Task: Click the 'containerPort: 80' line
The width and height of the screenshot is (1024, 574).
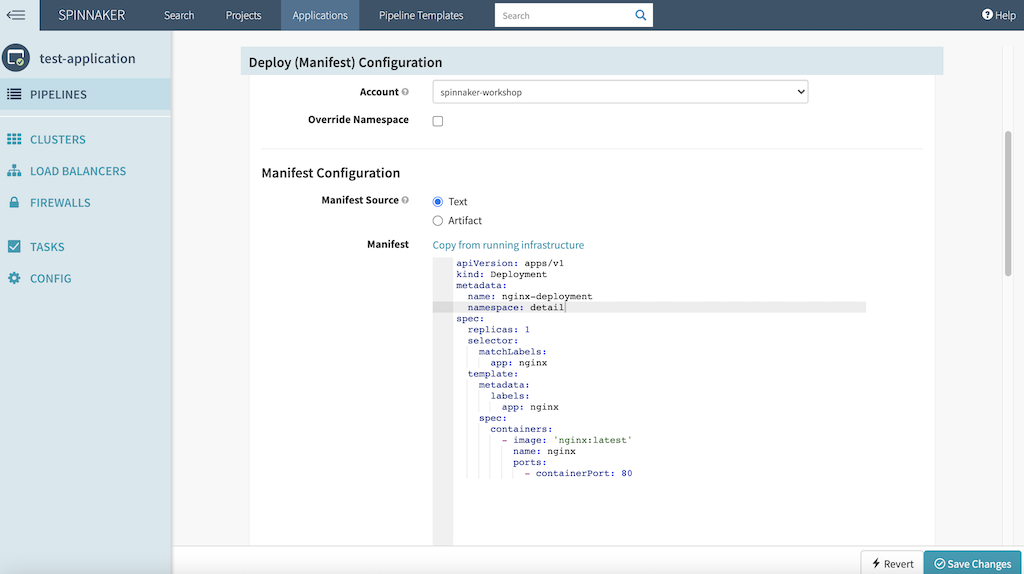Action: 579,473
